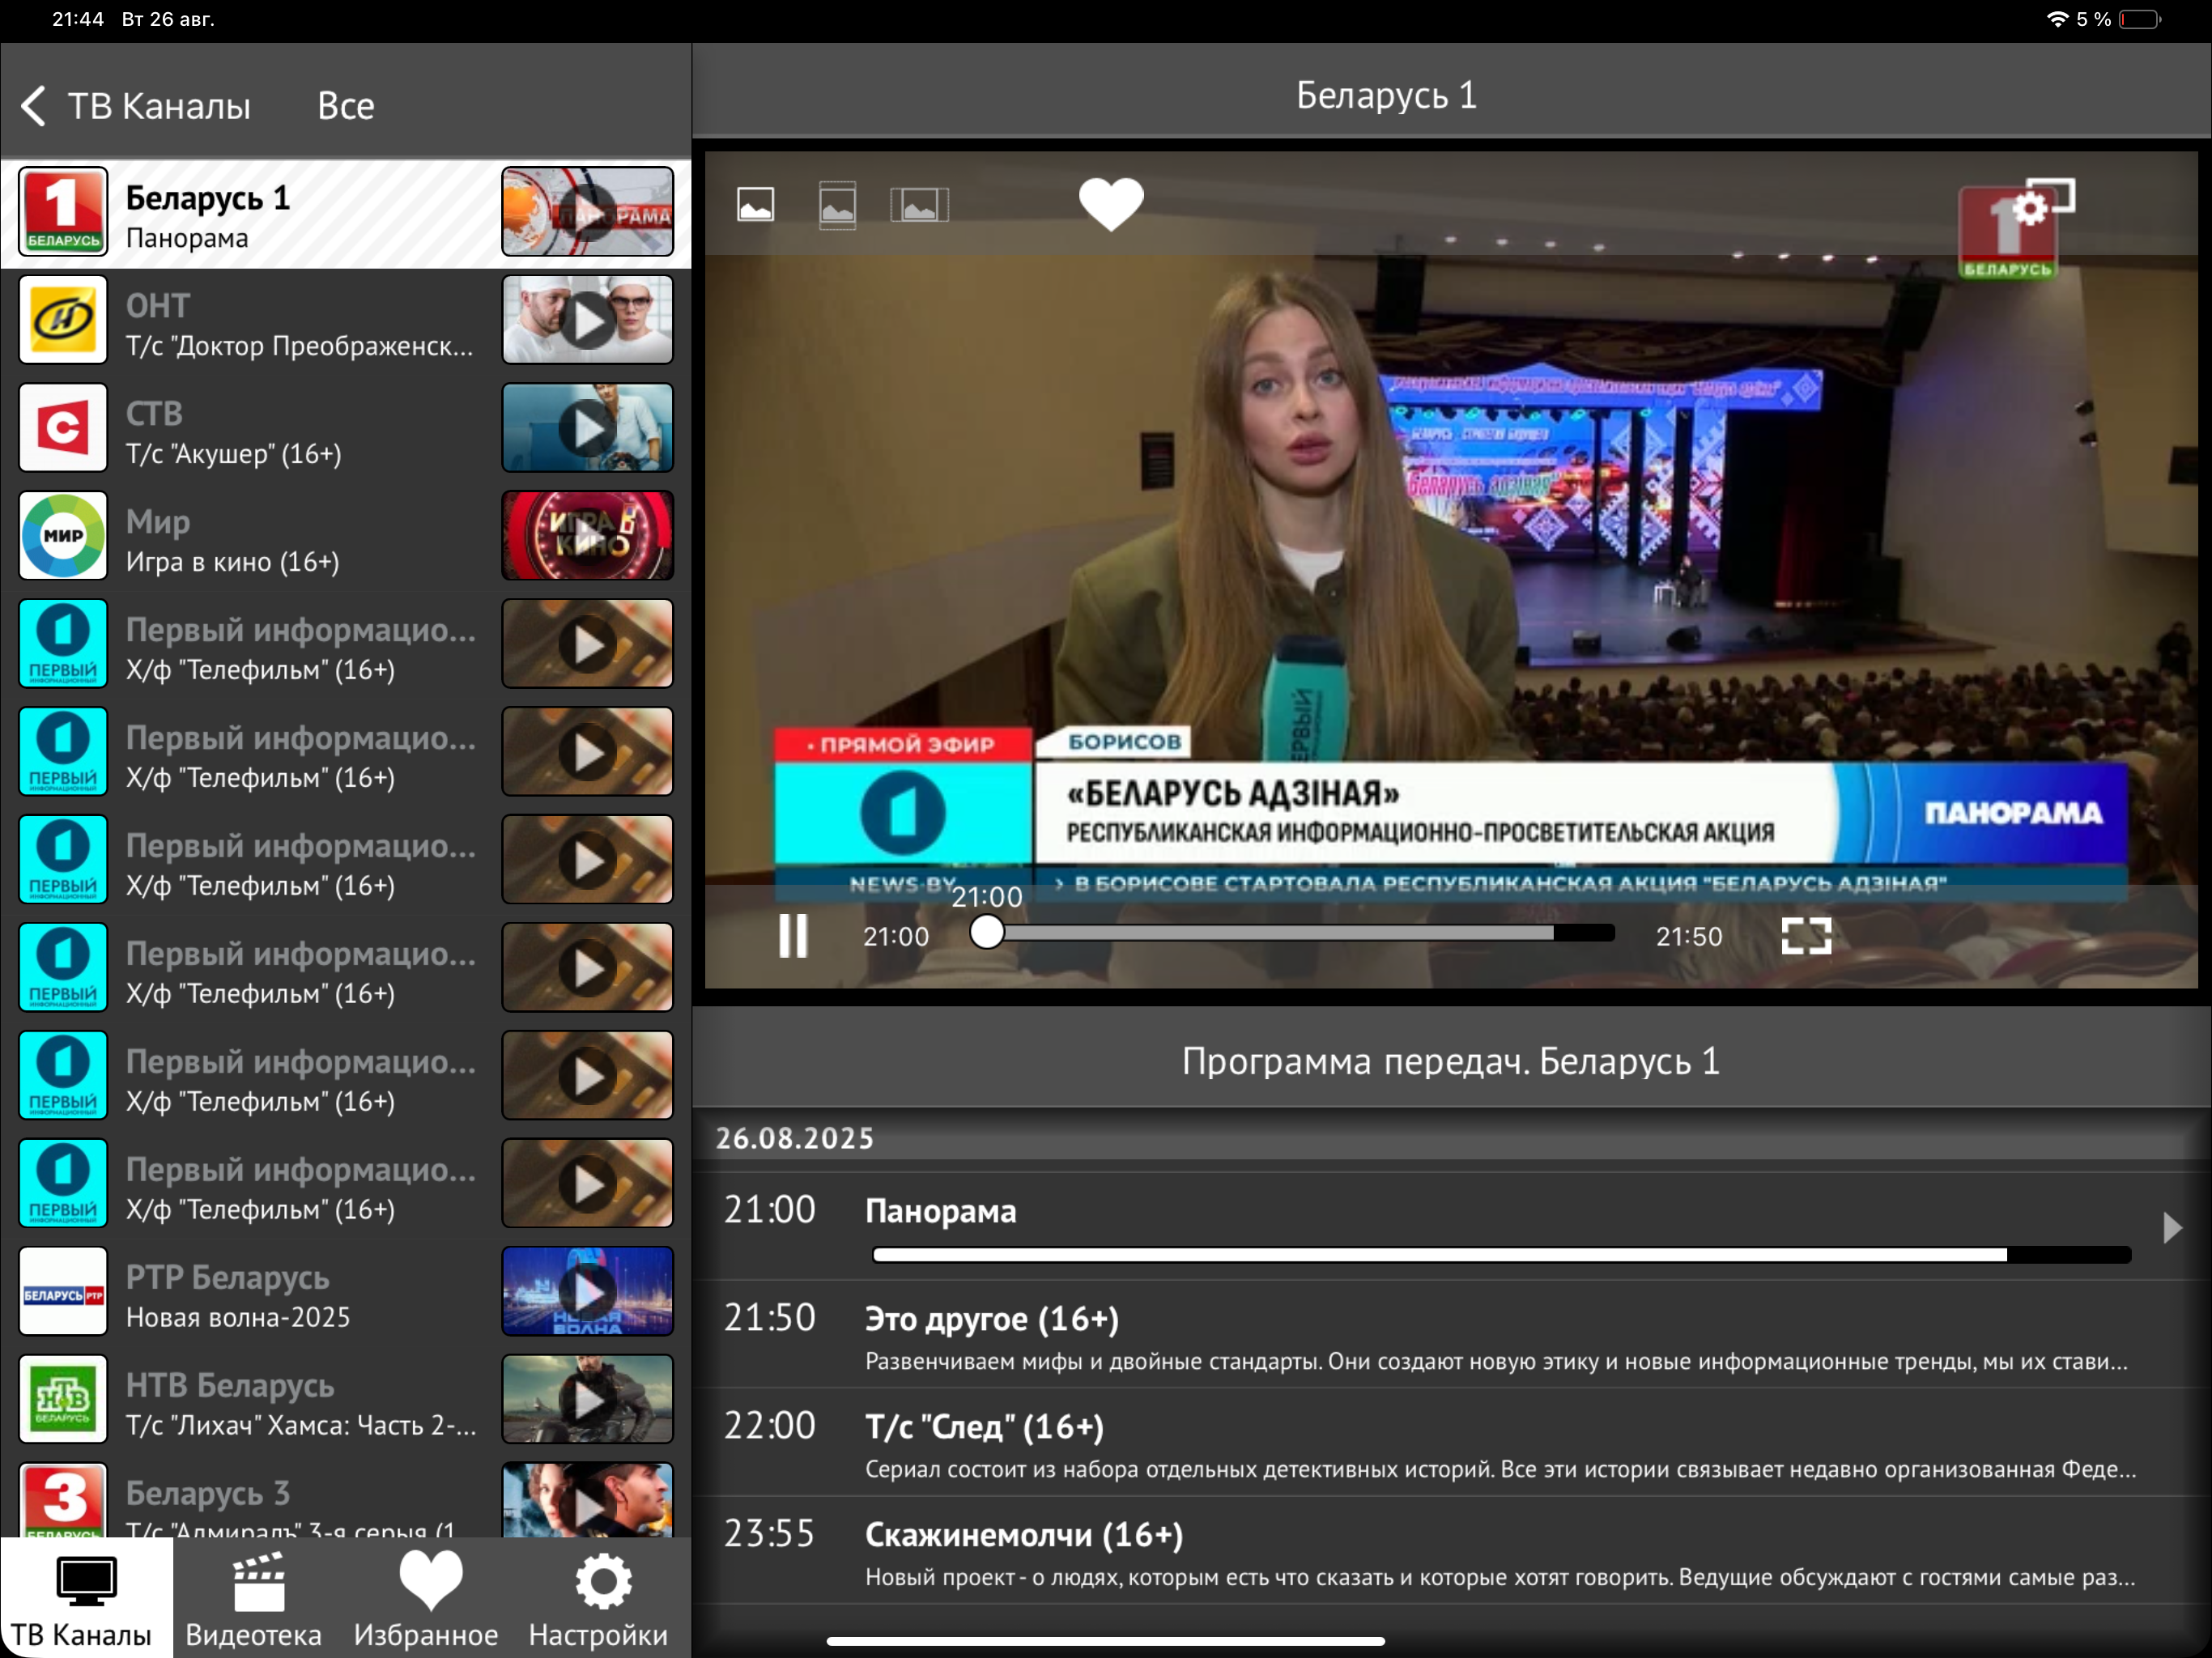The image size is (2212, 1658).
Task: Click the Панорама programme progress bar
Action: (1502, 1255)
